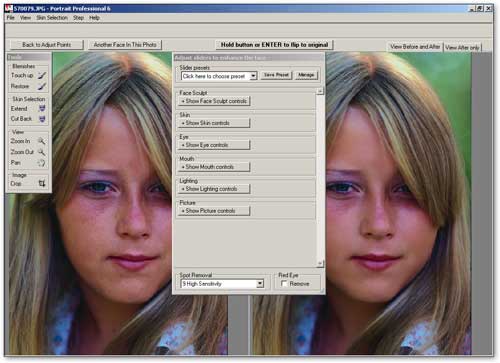500x363 pixels.
Task: Open the Skin Selection menu
Action: pos(52,18)
